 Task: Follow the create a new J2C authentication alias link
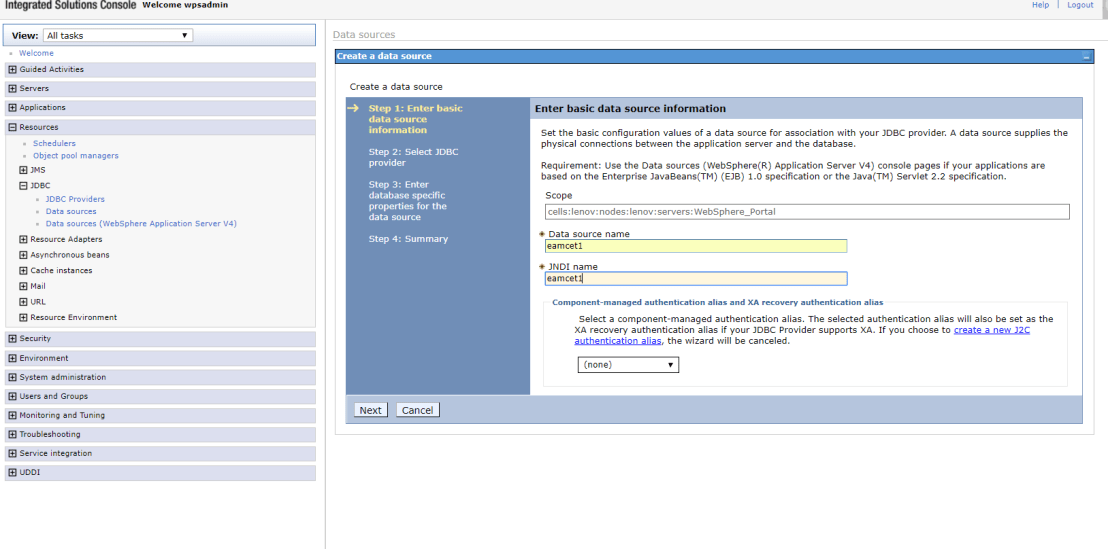pyautogui.click(x=991, y=330)
